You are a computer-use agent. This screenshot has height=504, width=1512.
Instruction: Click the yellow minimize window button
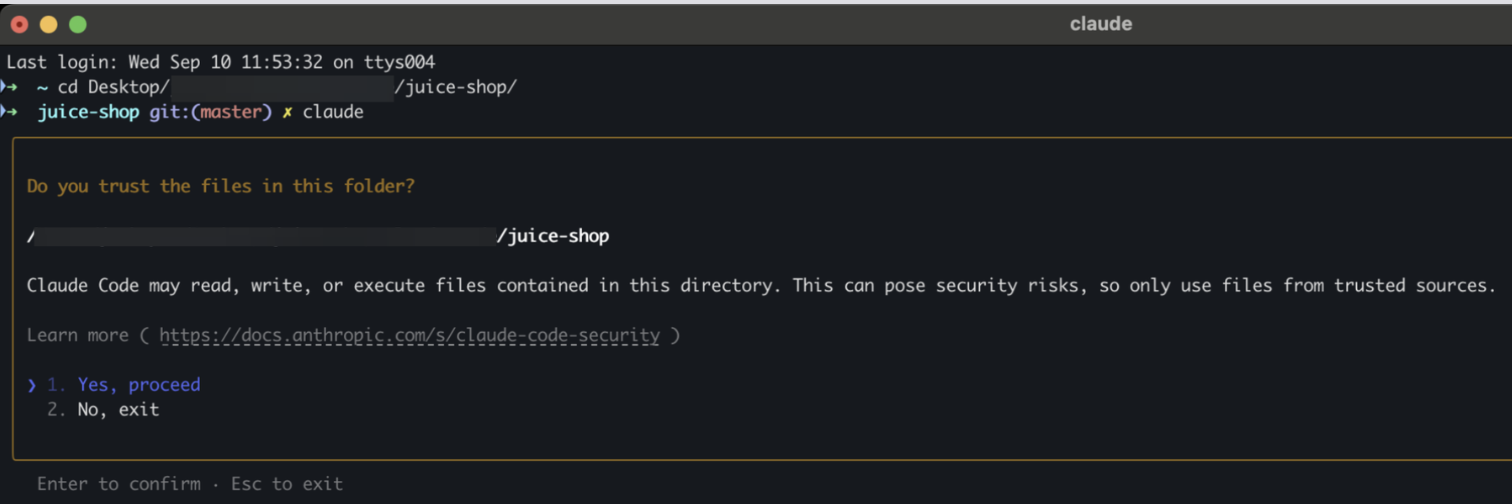coord(48,24)
